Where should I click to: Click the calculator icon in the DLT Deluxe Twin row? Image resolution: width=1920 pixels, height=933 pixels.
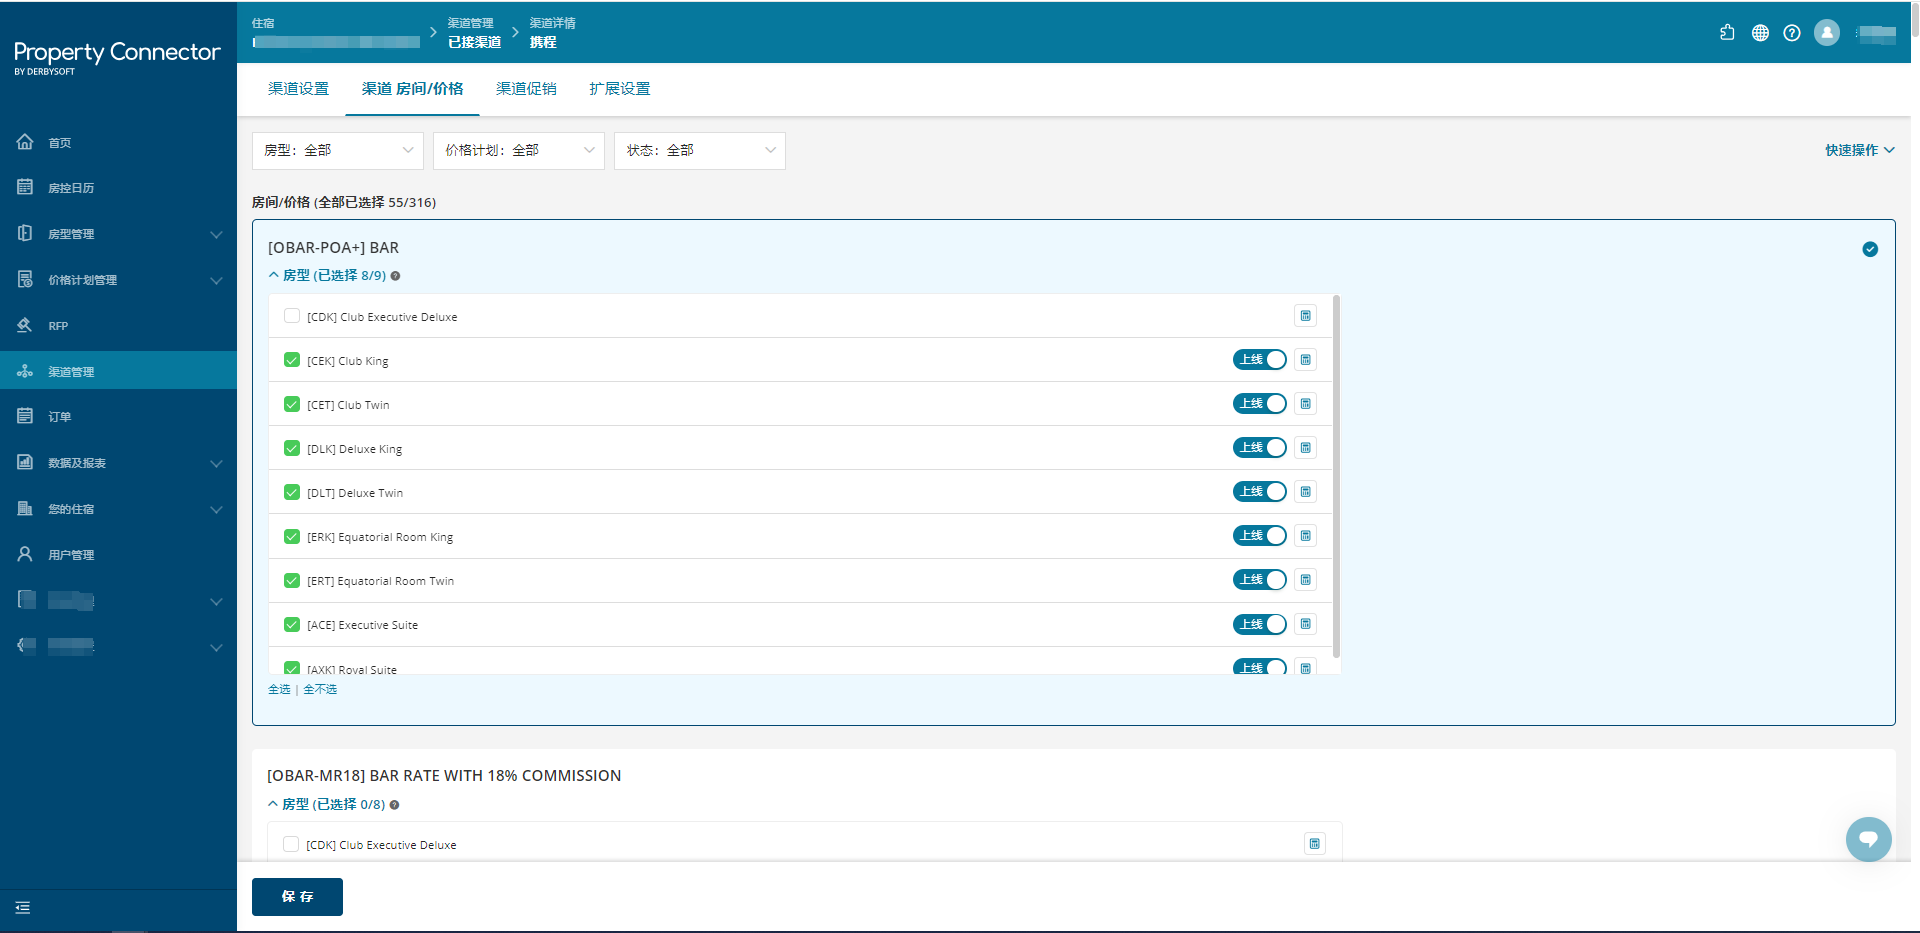(1305, 492)
